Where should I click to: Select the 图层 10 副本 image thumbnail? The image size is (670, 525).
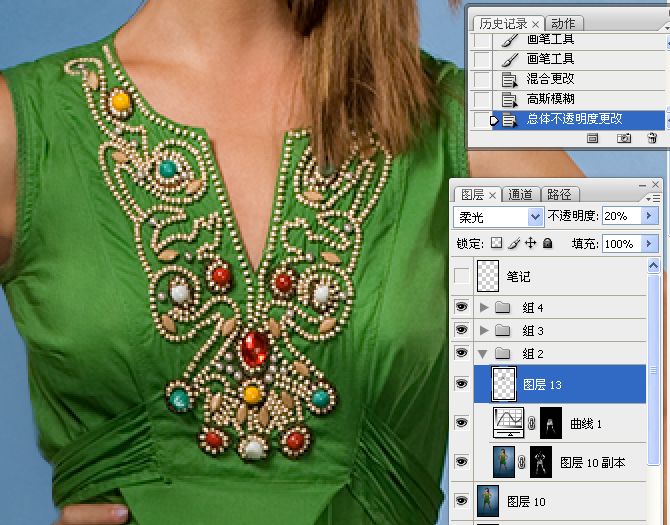click(x=503, y=462)
